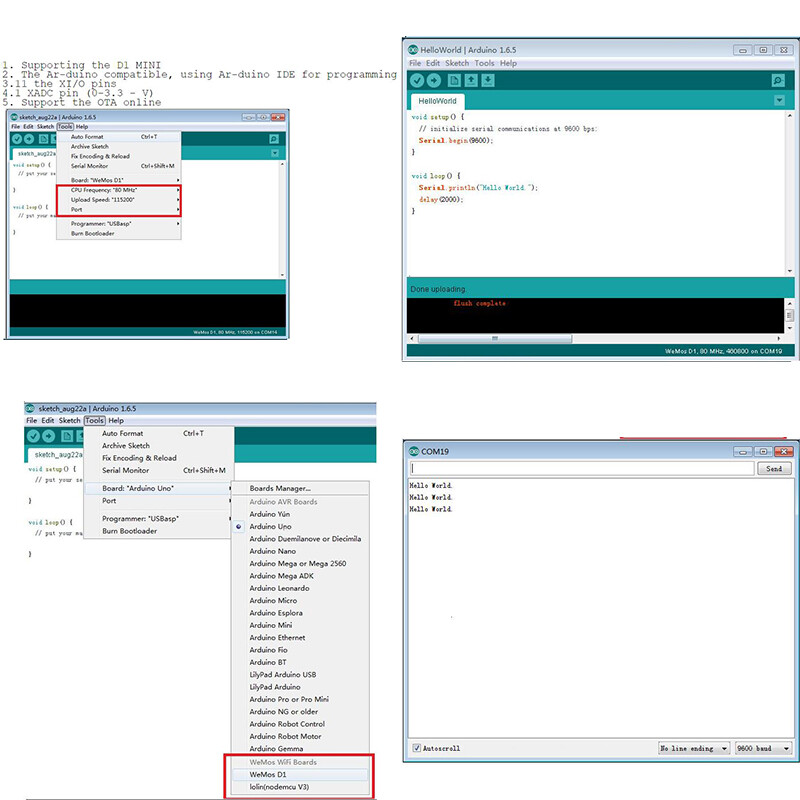The height and width of the screenshot is (800, 800).
Task: Toggle Autoscroll checkbox in COM19 window
Action: pyautogui.click(x=416, y=748)
